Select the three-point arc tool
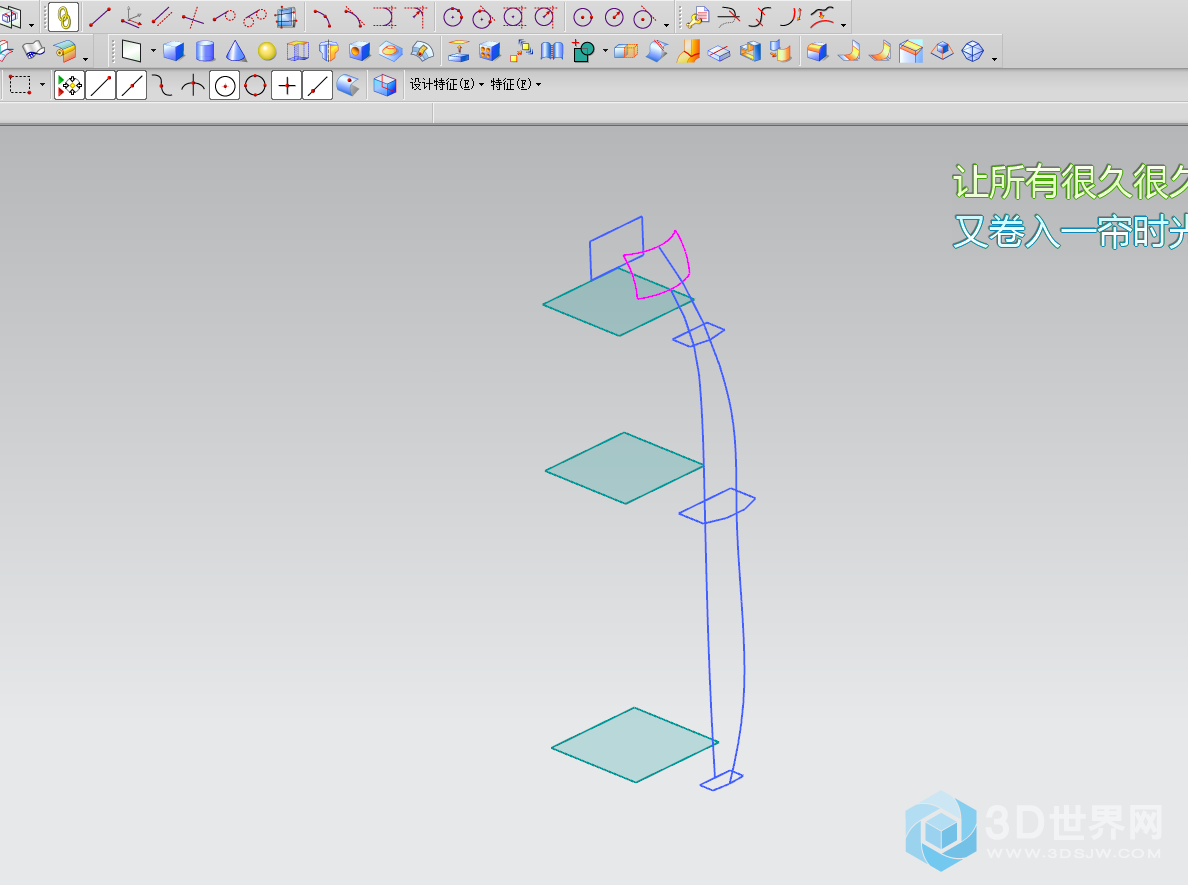The width and height of the screenshot is (1188, 885). (323, 17)
